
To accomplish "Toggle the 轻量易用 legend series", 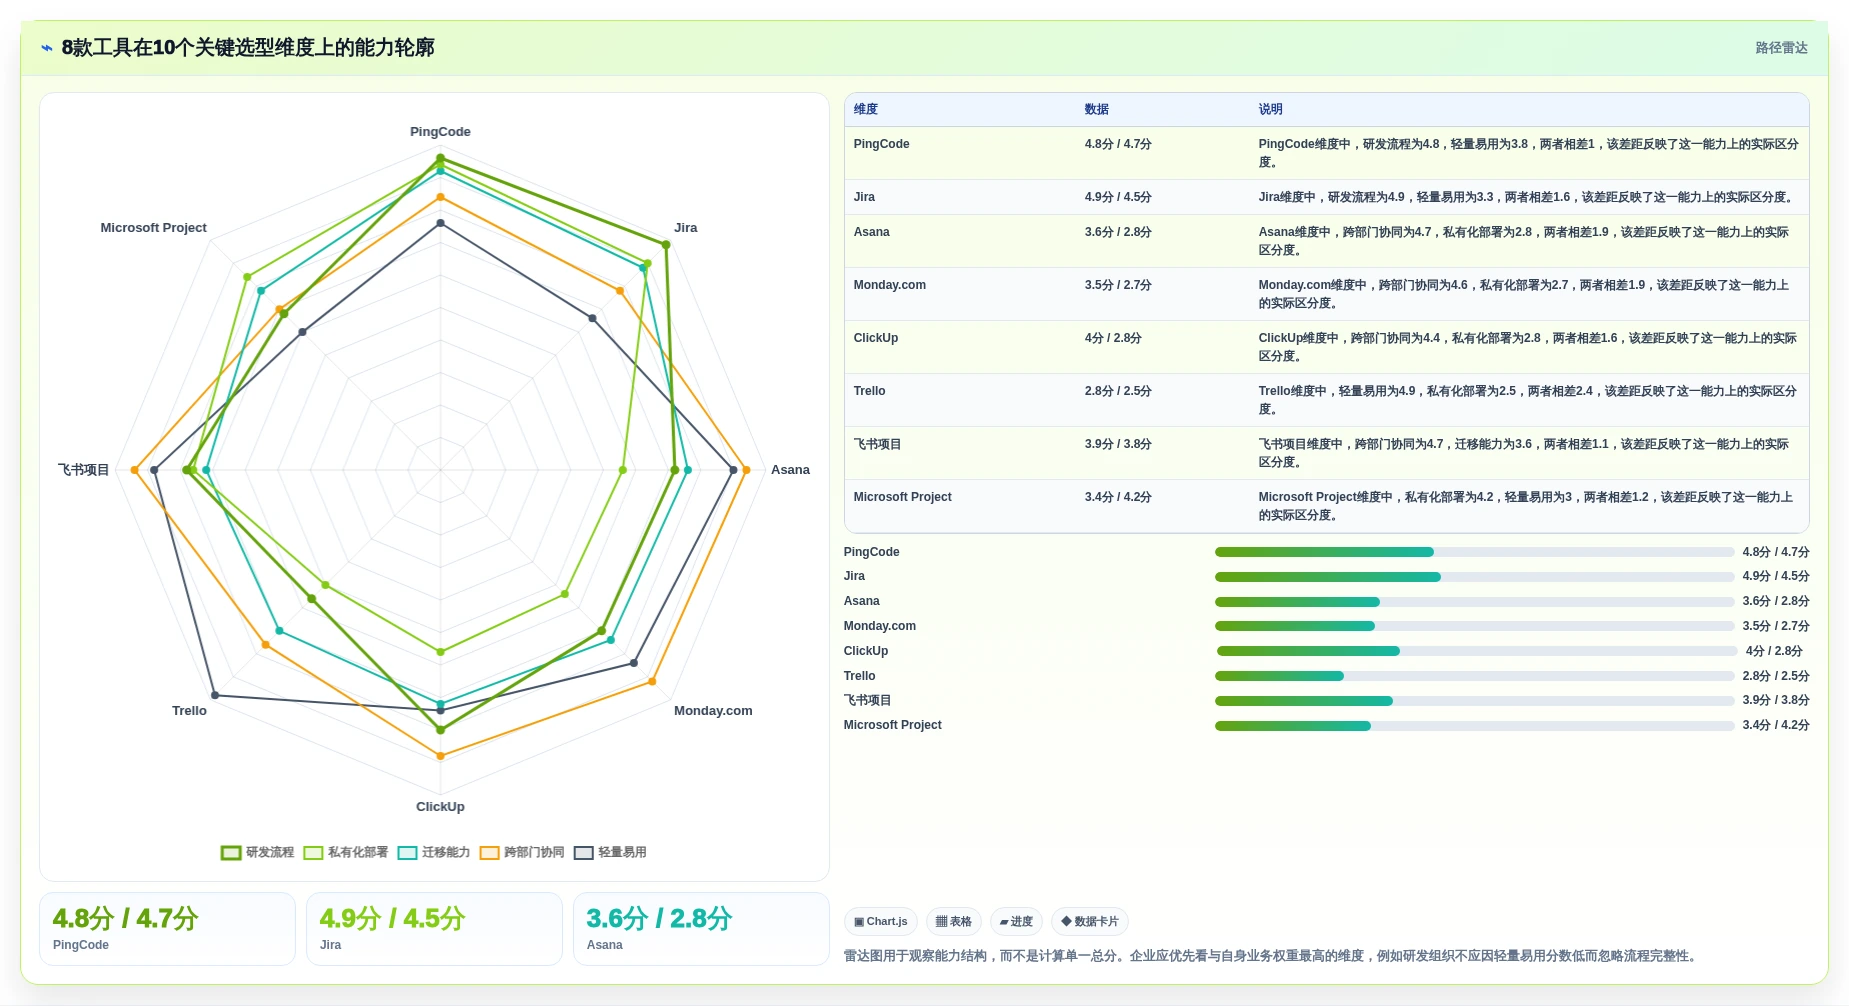I will point(610,852).
